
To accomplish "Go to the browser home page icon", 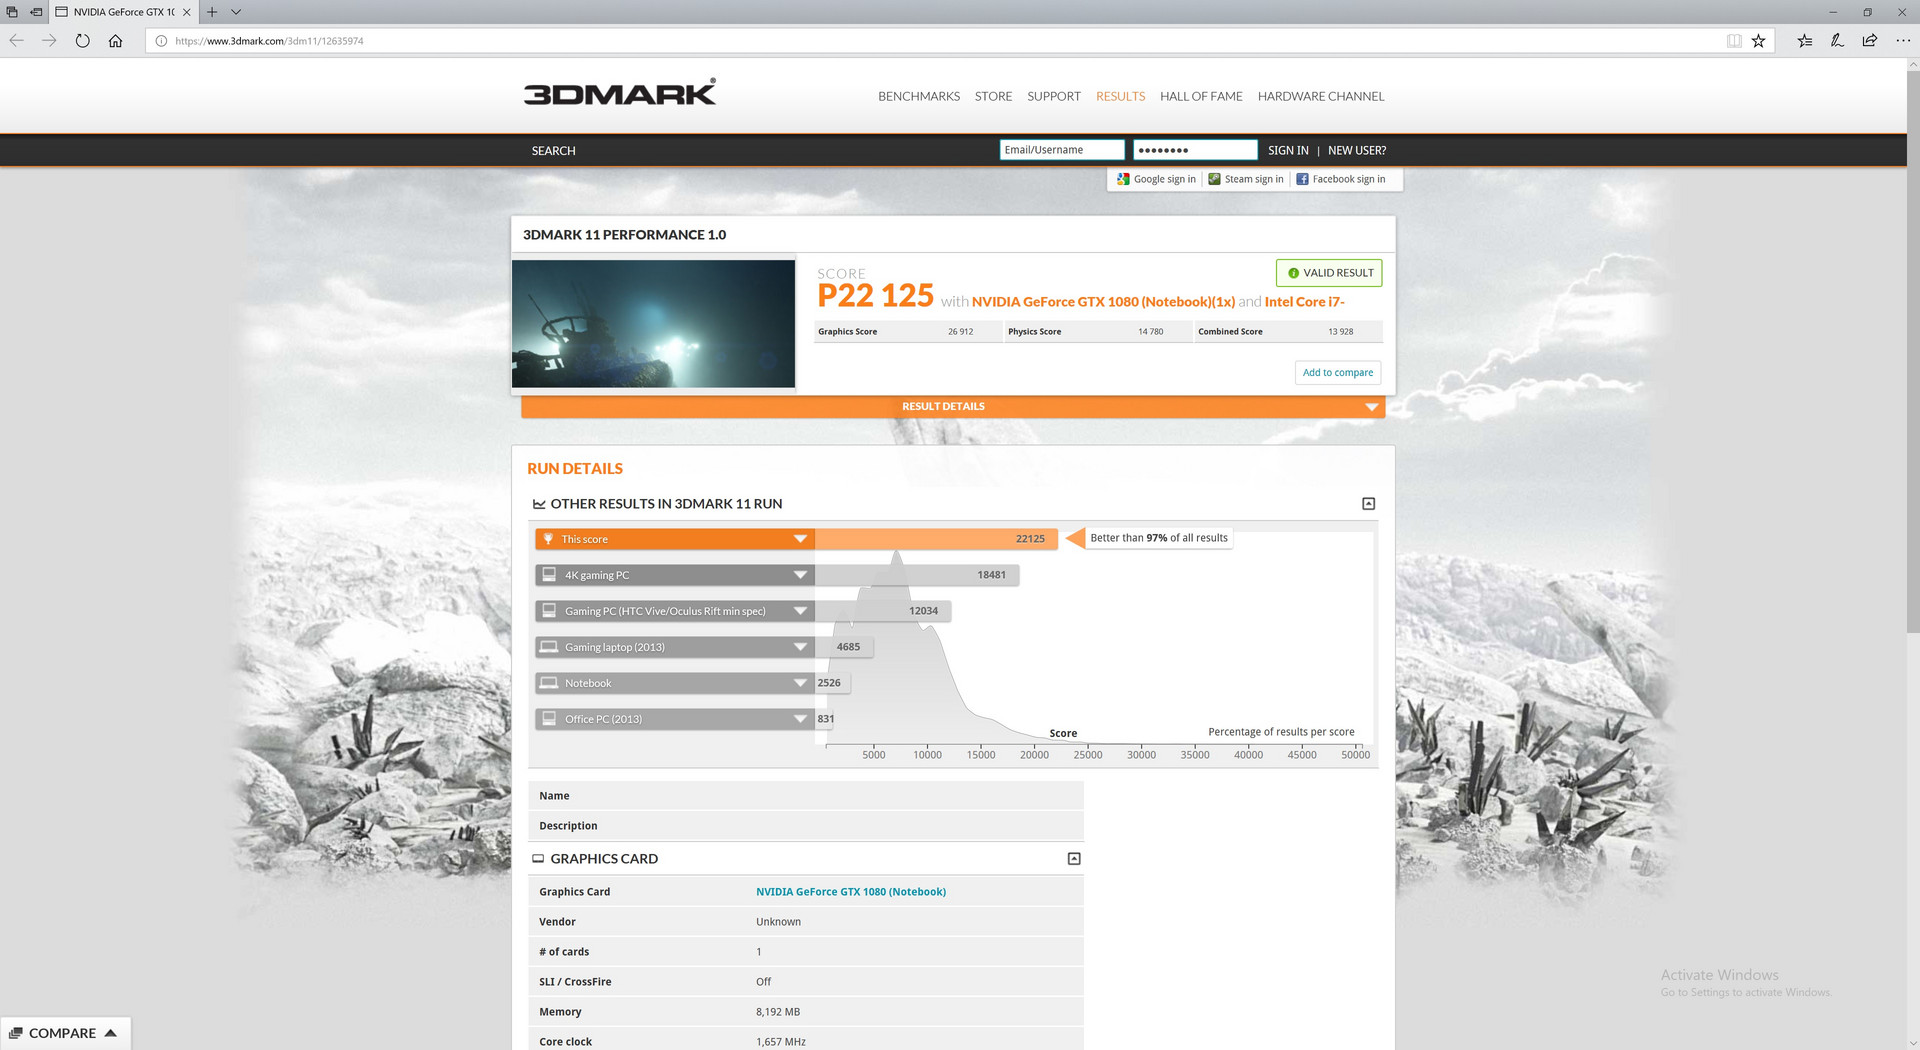I will (x=115, y=41).
